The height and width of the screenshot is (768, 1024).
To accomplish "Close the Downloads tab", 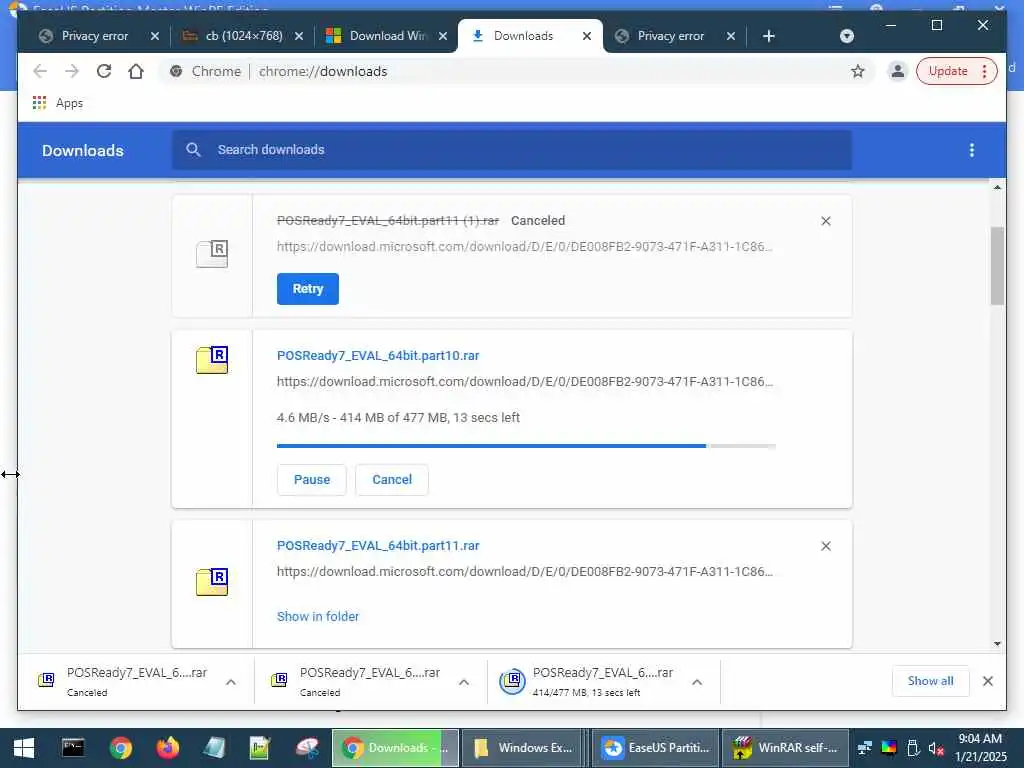I will coord(586,36).
